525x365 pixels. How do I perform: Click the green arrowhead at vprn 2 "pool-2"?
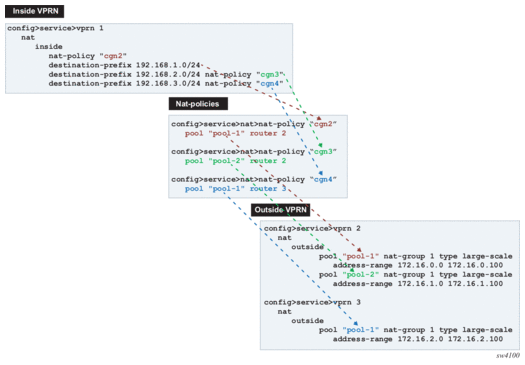point(352,270)
